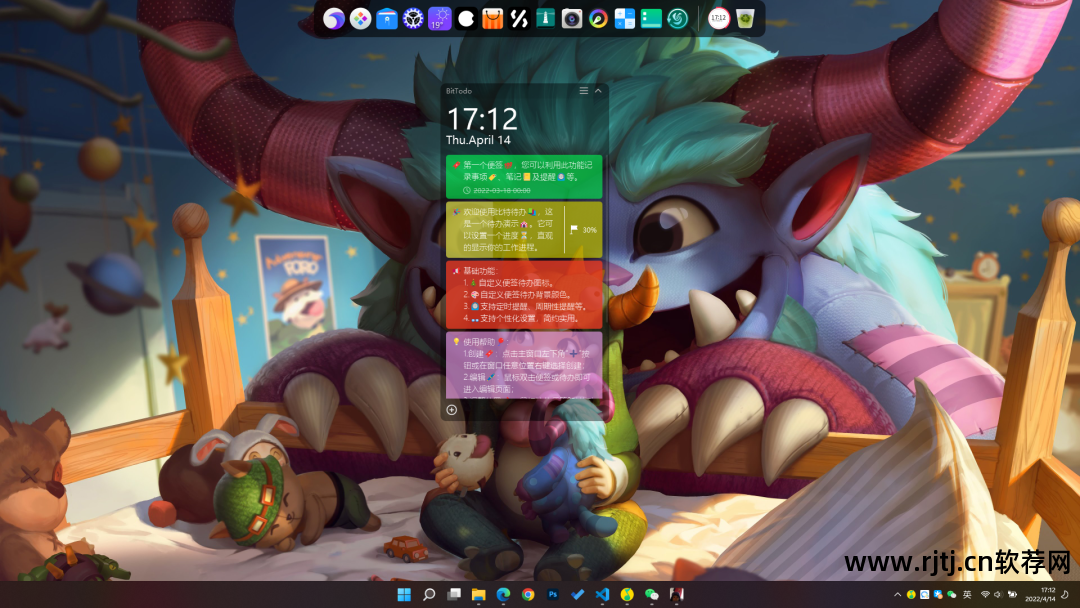Select the yellow 欢迎使用比特待办 todo card
Screen dimensions: 1080x608
click(524, 229)
